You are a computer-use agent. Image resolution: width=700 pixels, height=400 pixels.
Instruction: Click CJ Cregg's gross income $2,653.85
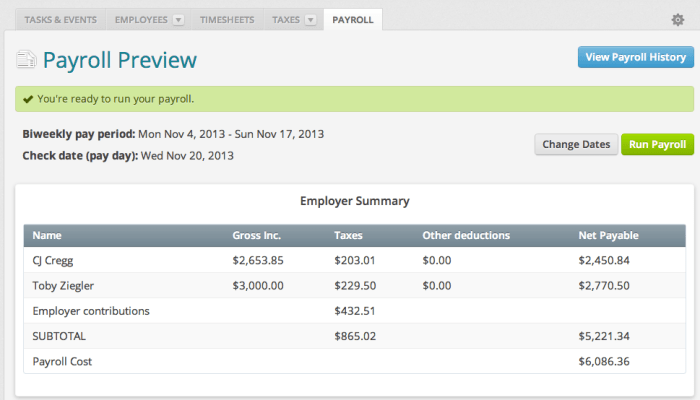258,260
